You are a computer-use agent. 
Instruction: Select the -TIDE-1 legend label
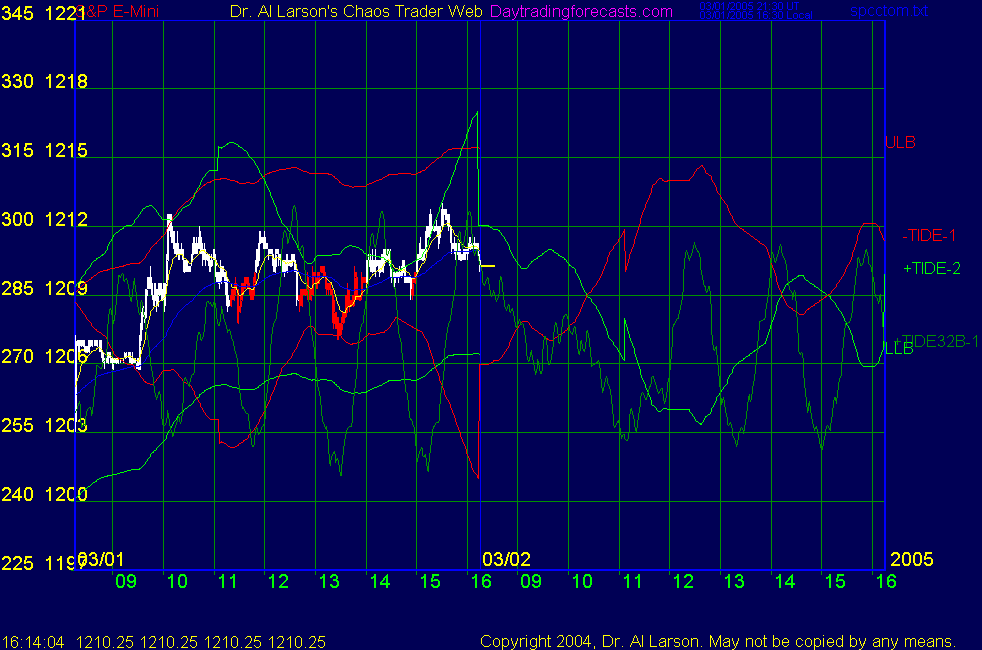929,236
